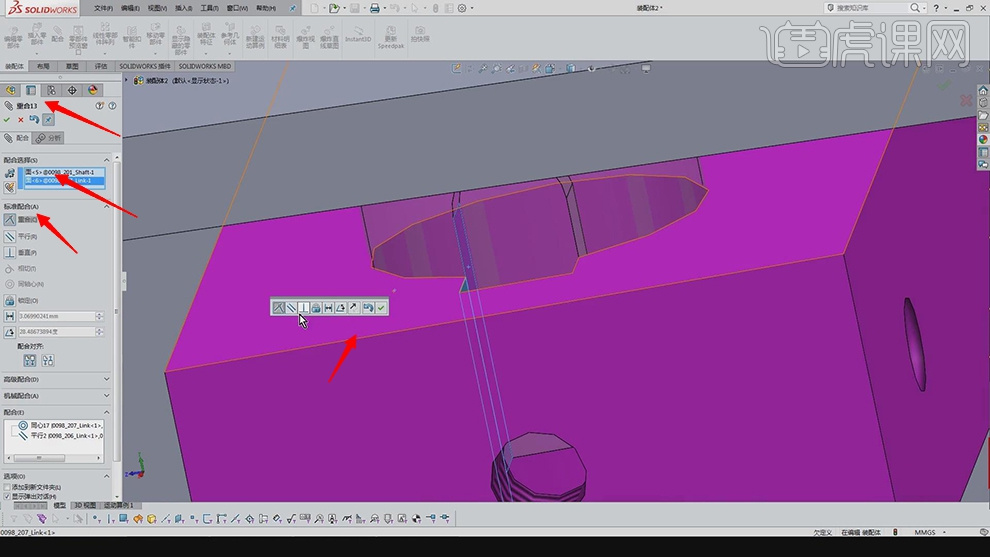
Task: Enable the add to new folder checkbox
Action: [x=7, y=487]
